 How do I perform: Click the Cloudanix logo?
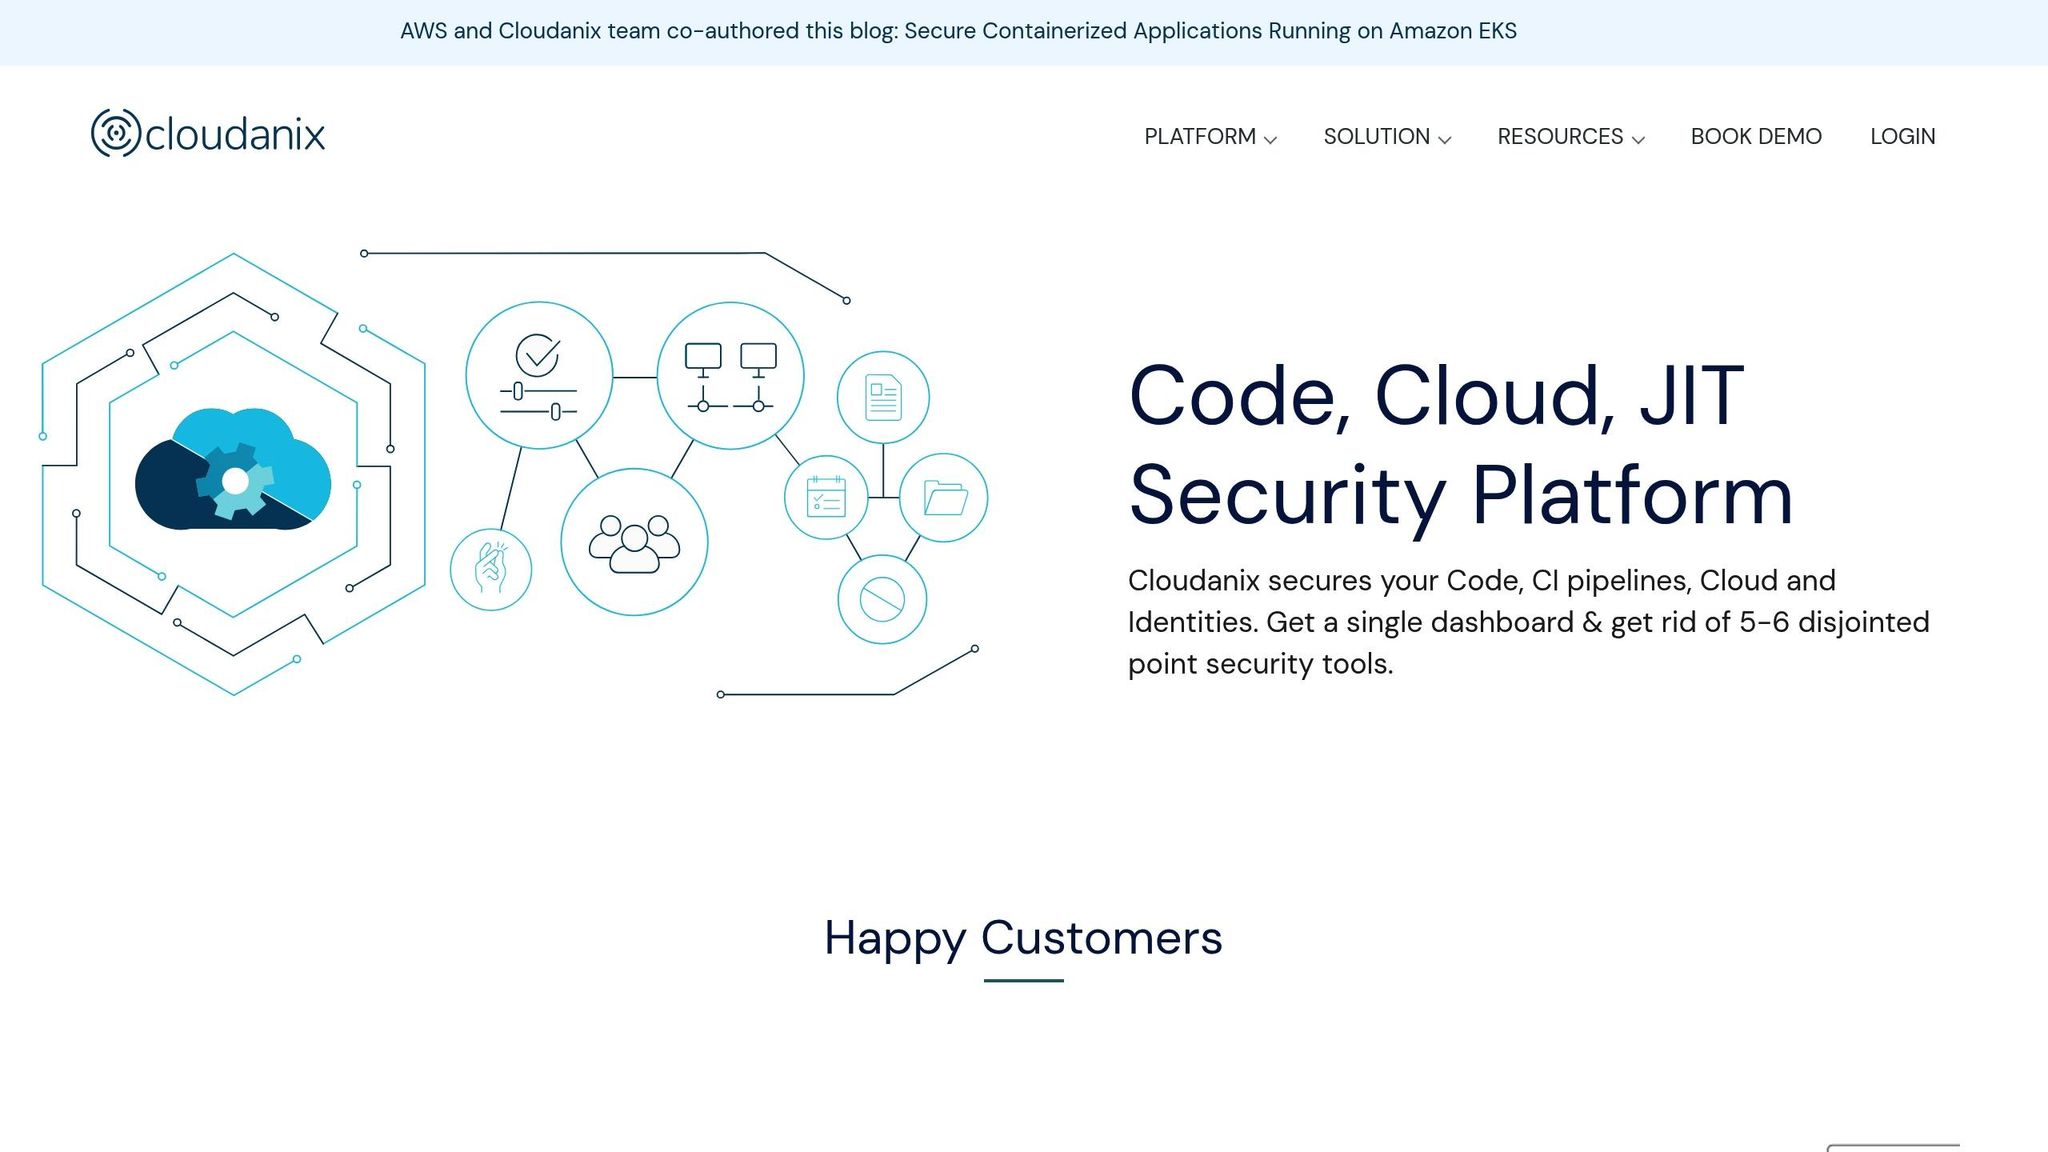[x=208, y=133]
